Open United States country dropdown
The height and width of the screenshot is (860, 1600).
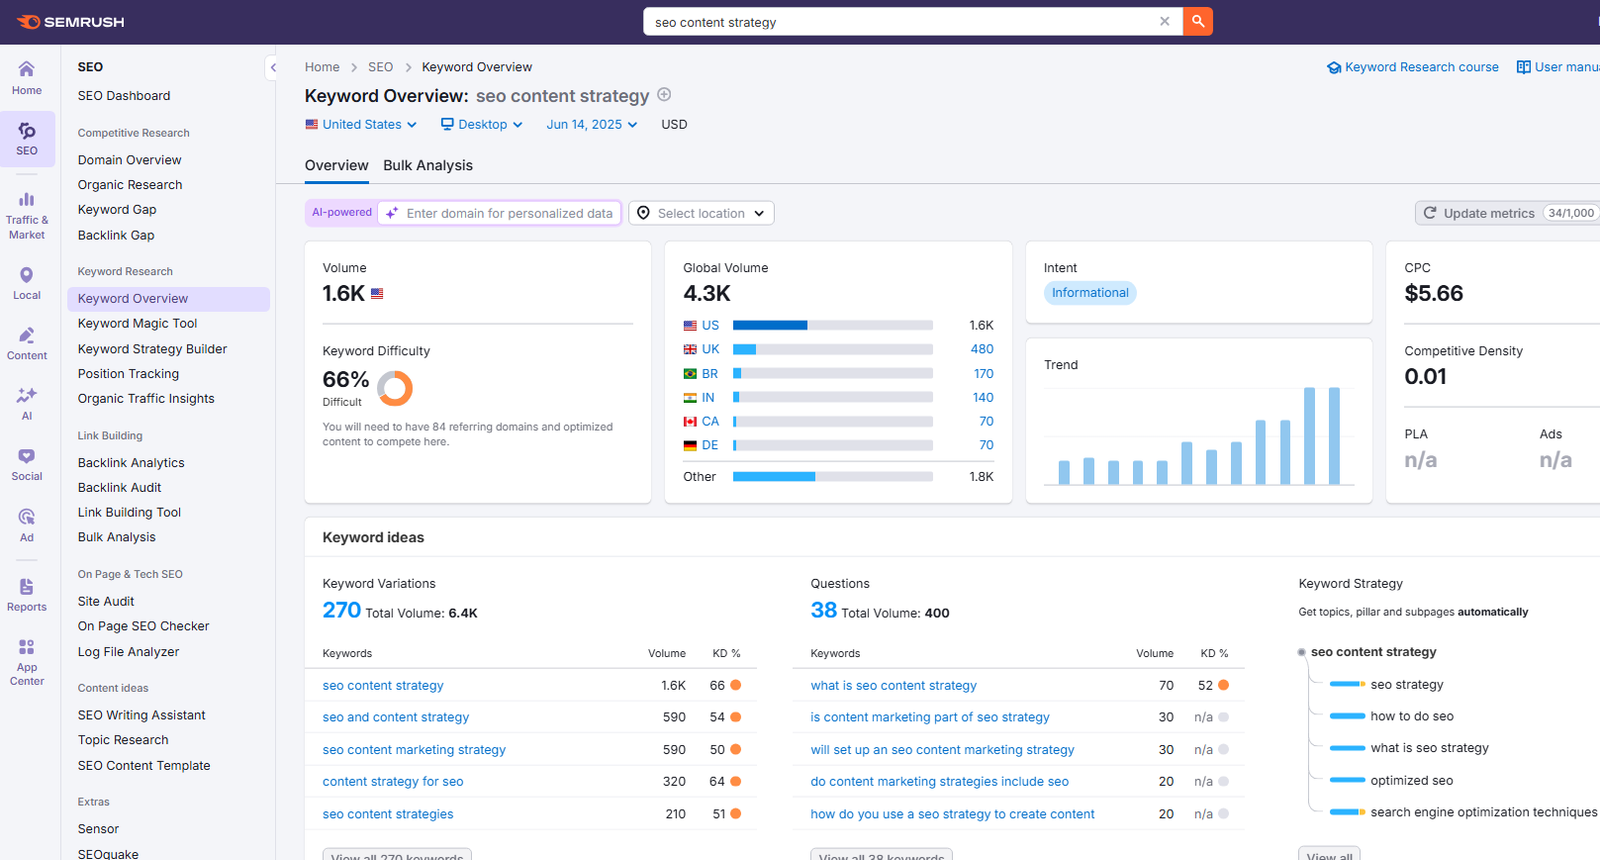[361, 125]
